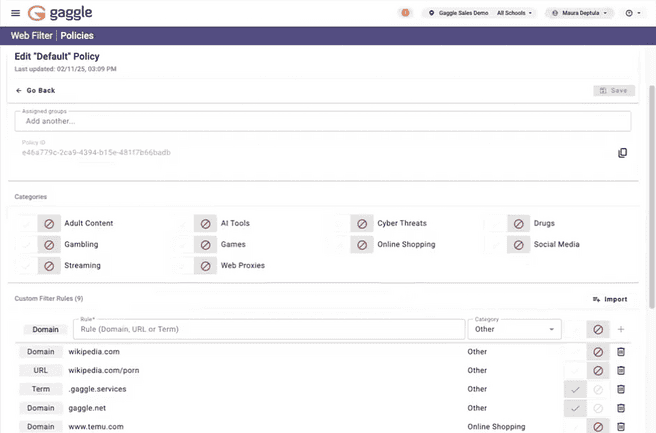This screenshot has width=656, height=433.
Task: Delete the wikipedia.com/porn URL rule
Action: pos(621,370)
